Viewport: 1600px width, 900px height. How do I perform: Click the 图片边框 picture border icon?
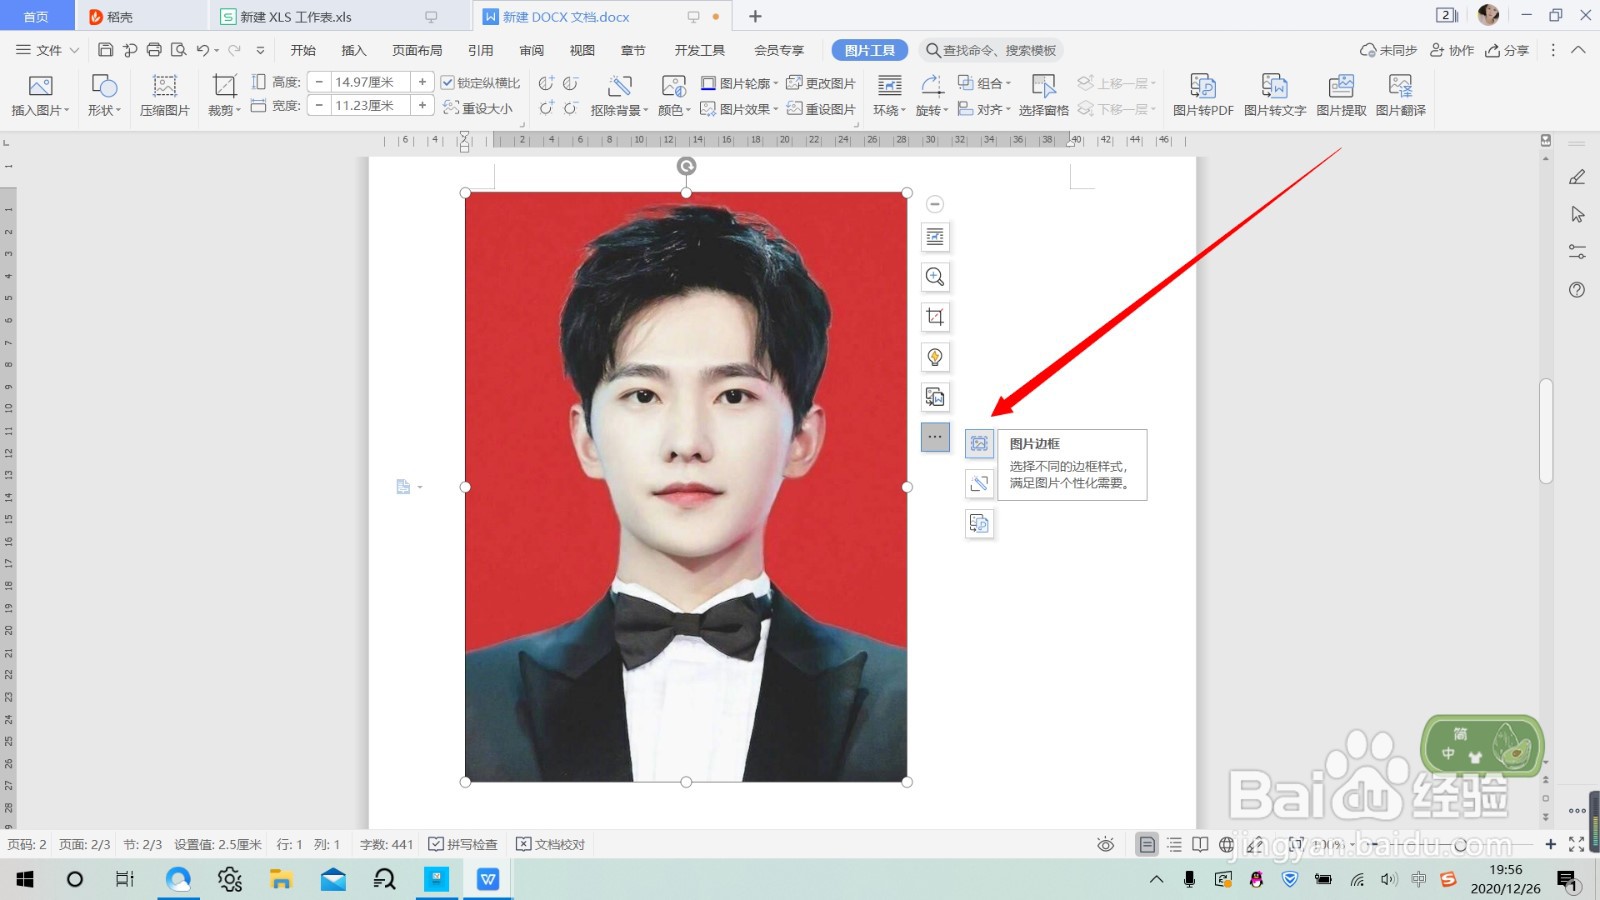[x=979, y=444]
